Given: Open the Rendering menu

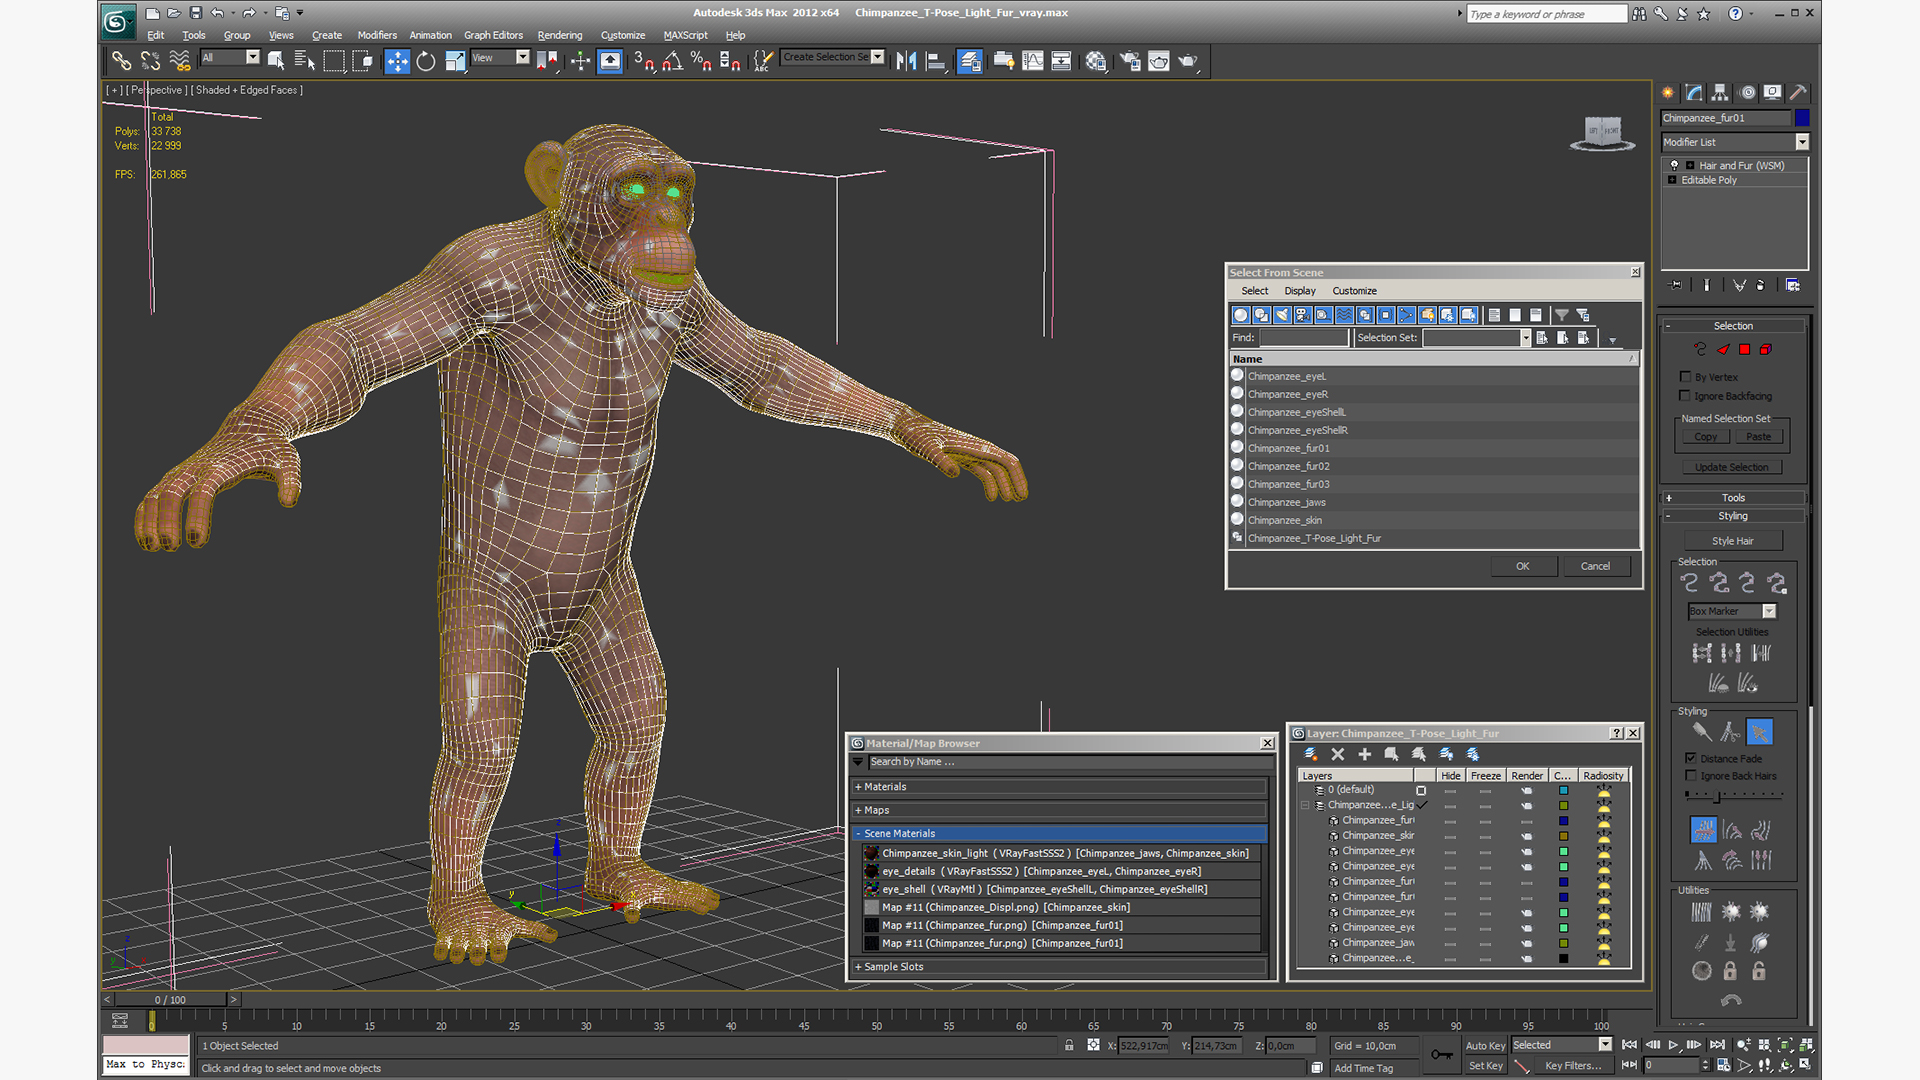Looking at the screenshot, I should 560,35.
